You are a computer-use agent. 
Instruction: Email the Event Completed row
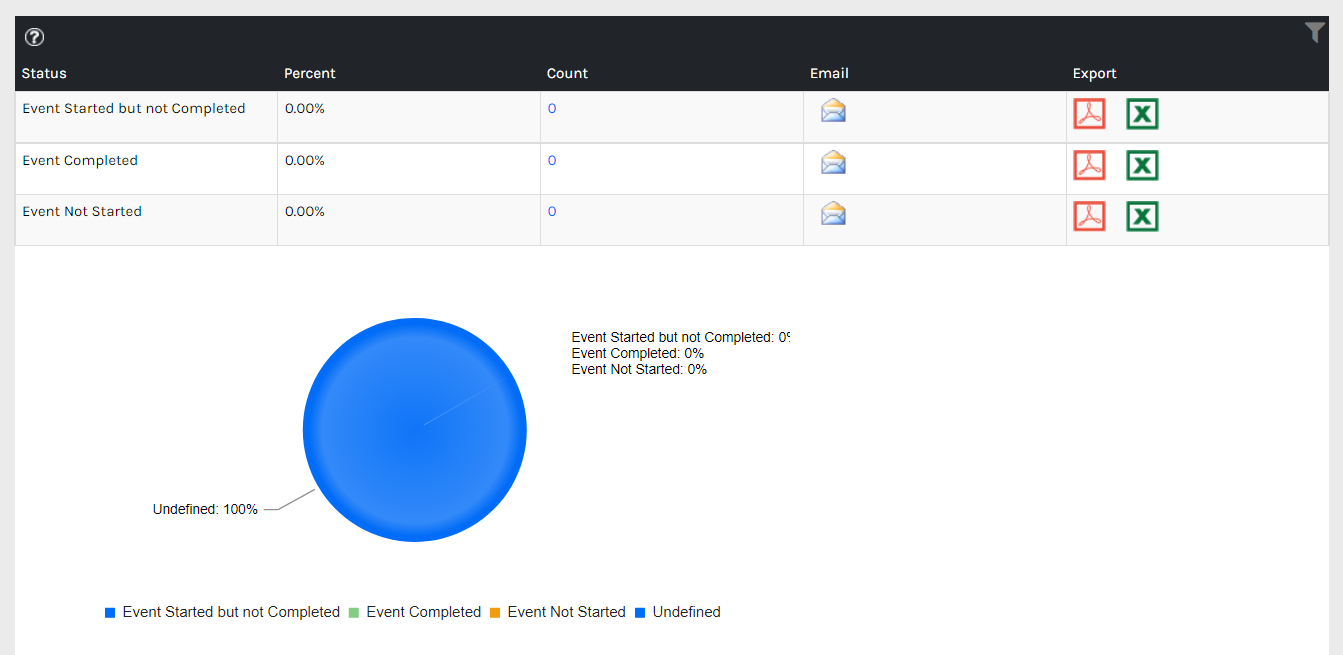(833, 162)
